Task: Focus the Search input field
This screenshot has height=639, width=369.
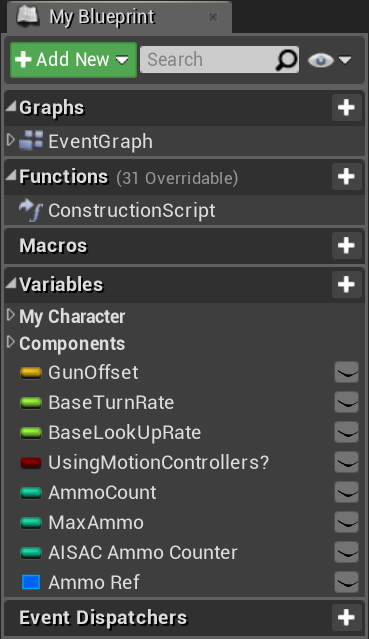Action: coord(210,60)
